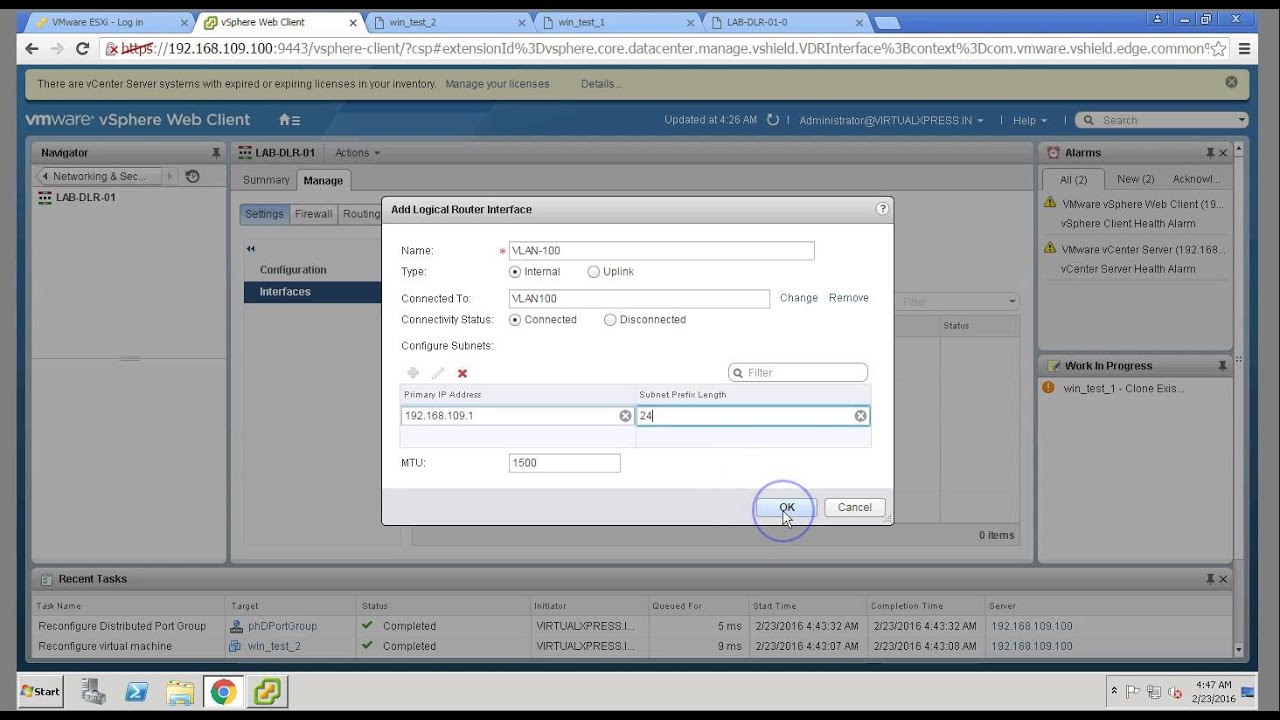This screenshot has width=1280, height=720.
Task: Select Uplink type radio button
Action: (594, 272)
